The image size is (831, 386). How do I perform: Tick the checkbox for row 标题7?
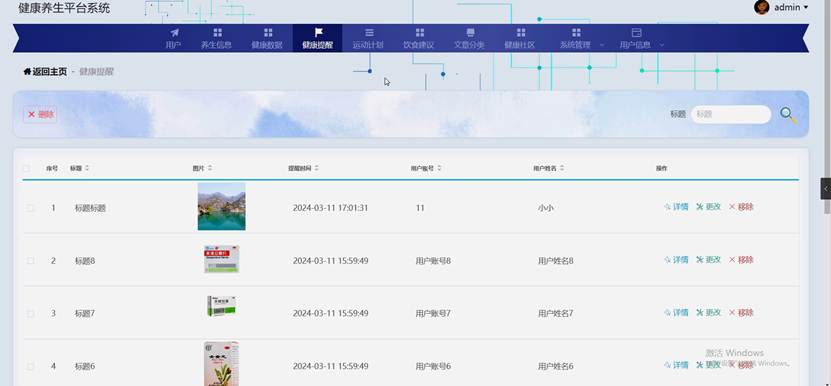(x=31, y=314)
